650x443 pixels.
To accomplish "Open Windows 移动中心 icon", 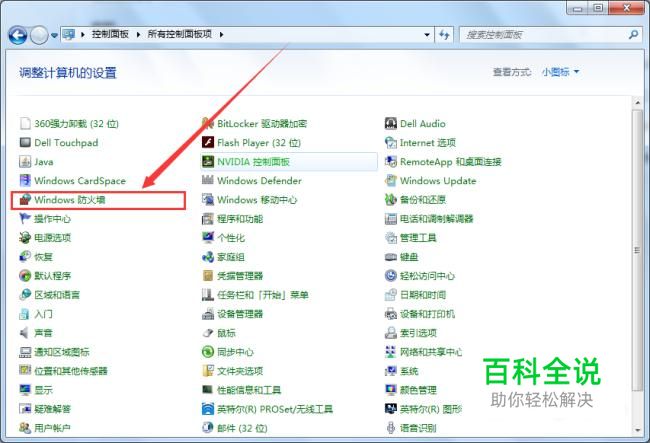I will 207,200.
